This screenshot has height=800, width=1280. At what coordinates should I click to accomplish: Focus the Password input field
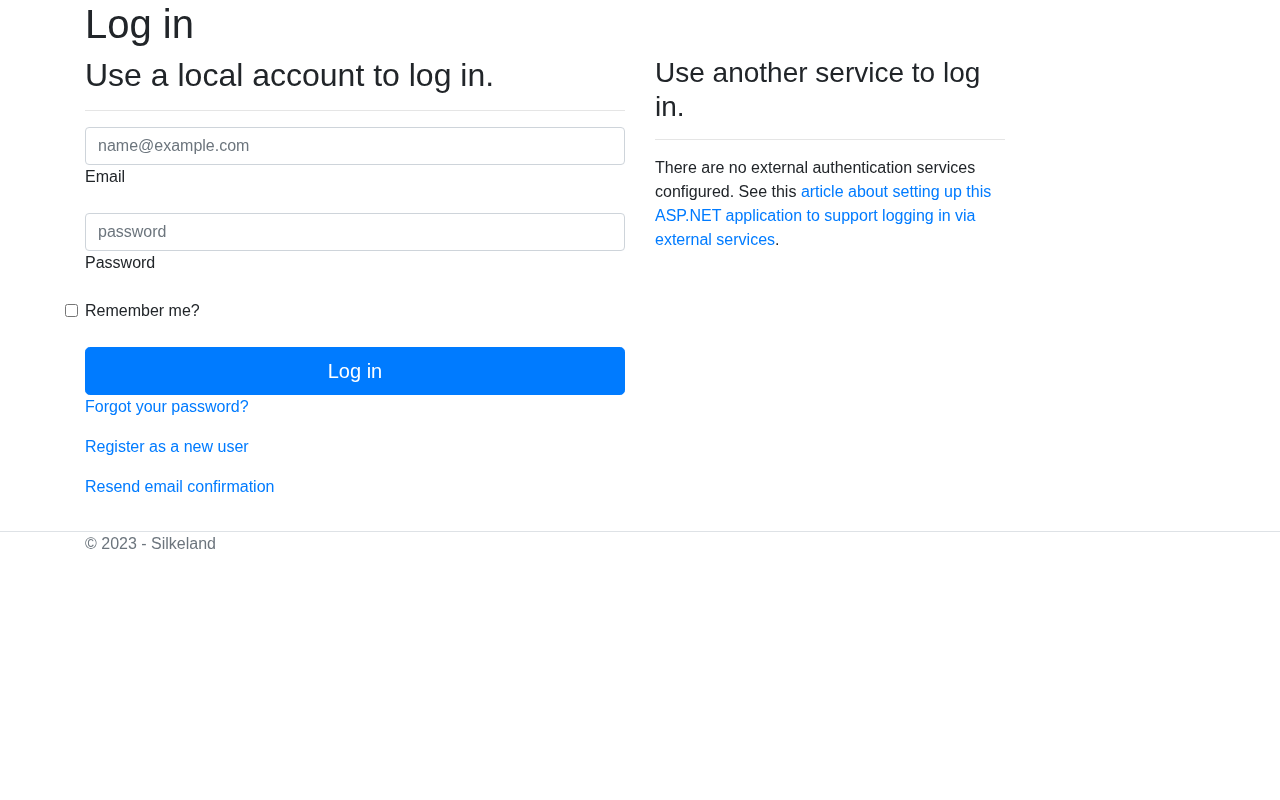coord(355,232)
